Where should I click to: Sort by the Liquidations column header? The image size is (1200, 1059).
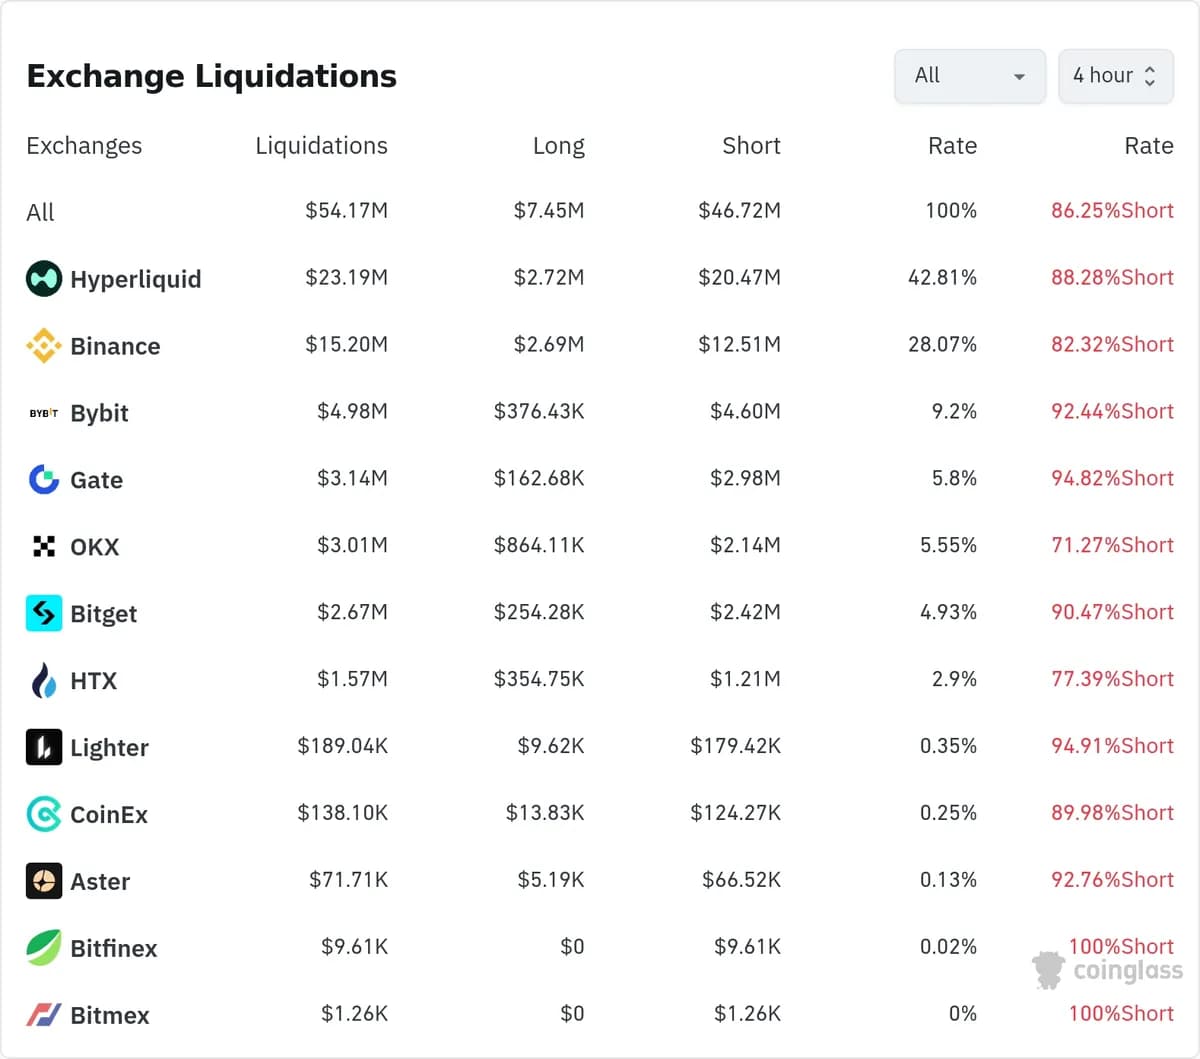[321, 145]
